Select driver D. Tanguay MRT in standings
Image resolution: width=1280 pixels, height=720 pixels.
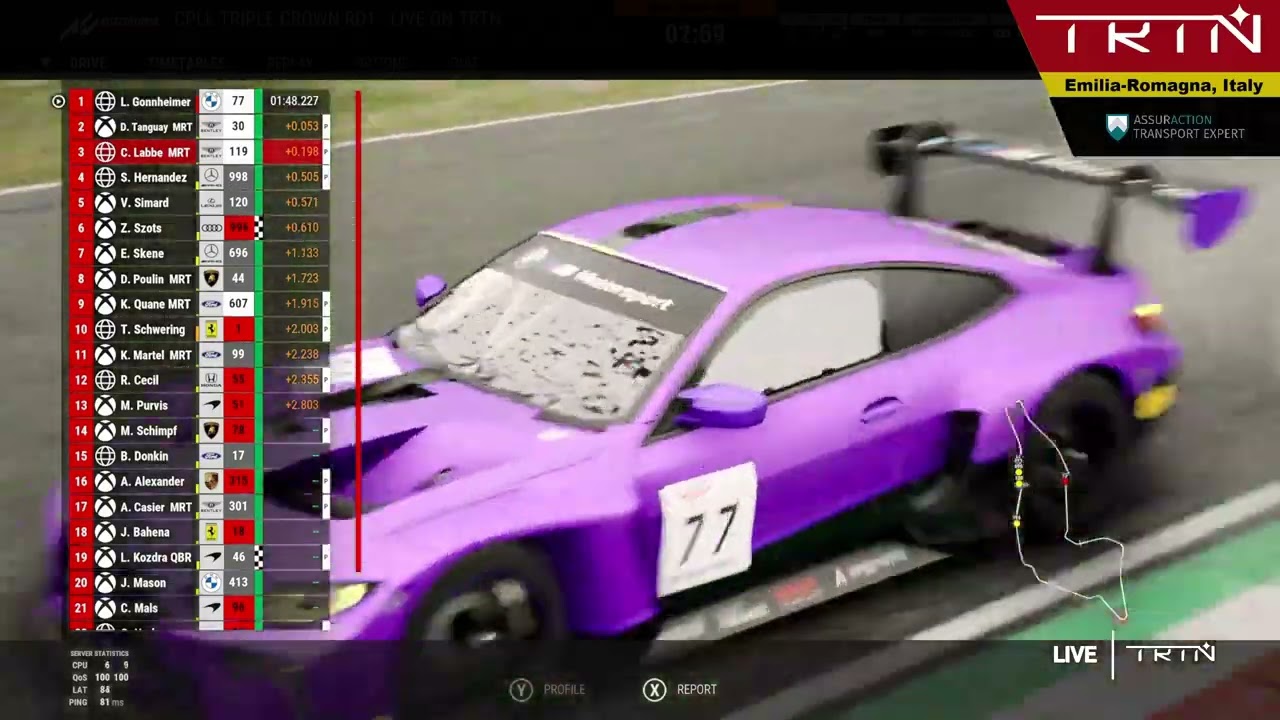click(x=156, y=127)
